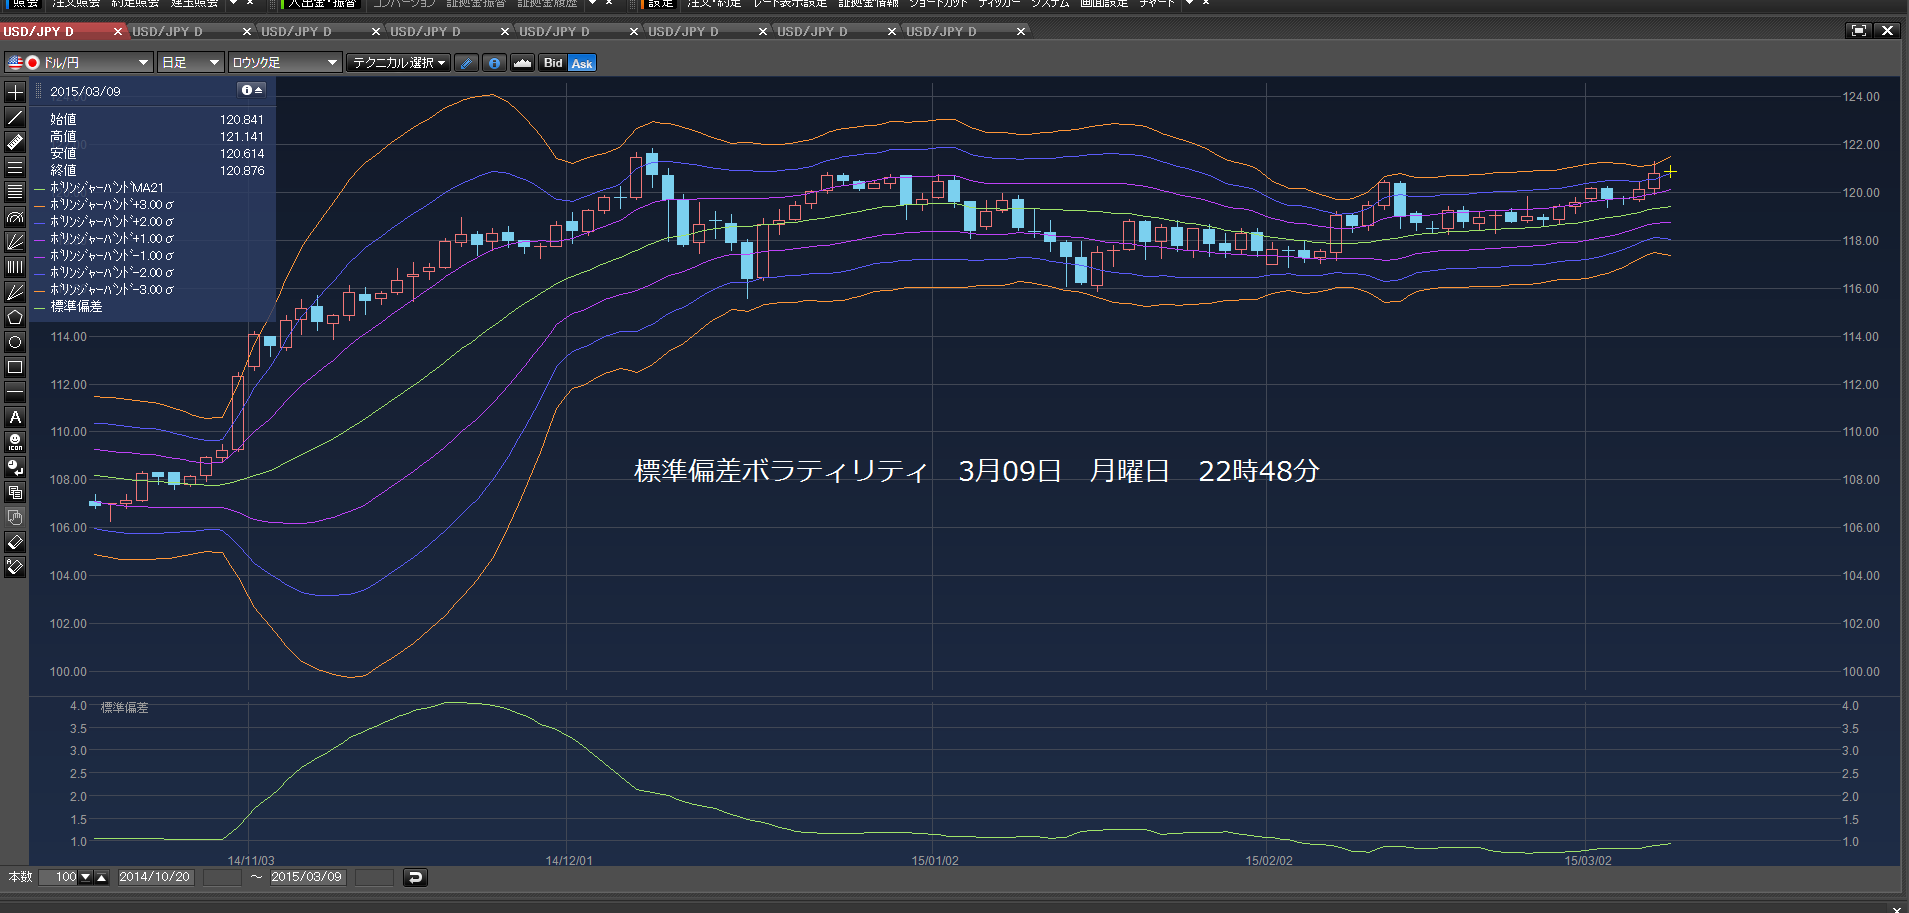The image size is (1909, 913).
Task: Click the 終値 value 120.876
Action: (242, 171)
